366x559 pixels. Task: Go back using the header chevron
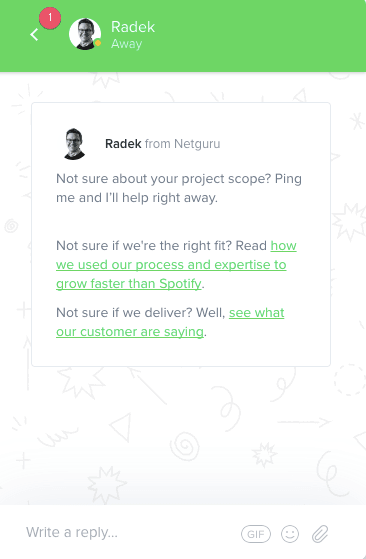(35, 35)
